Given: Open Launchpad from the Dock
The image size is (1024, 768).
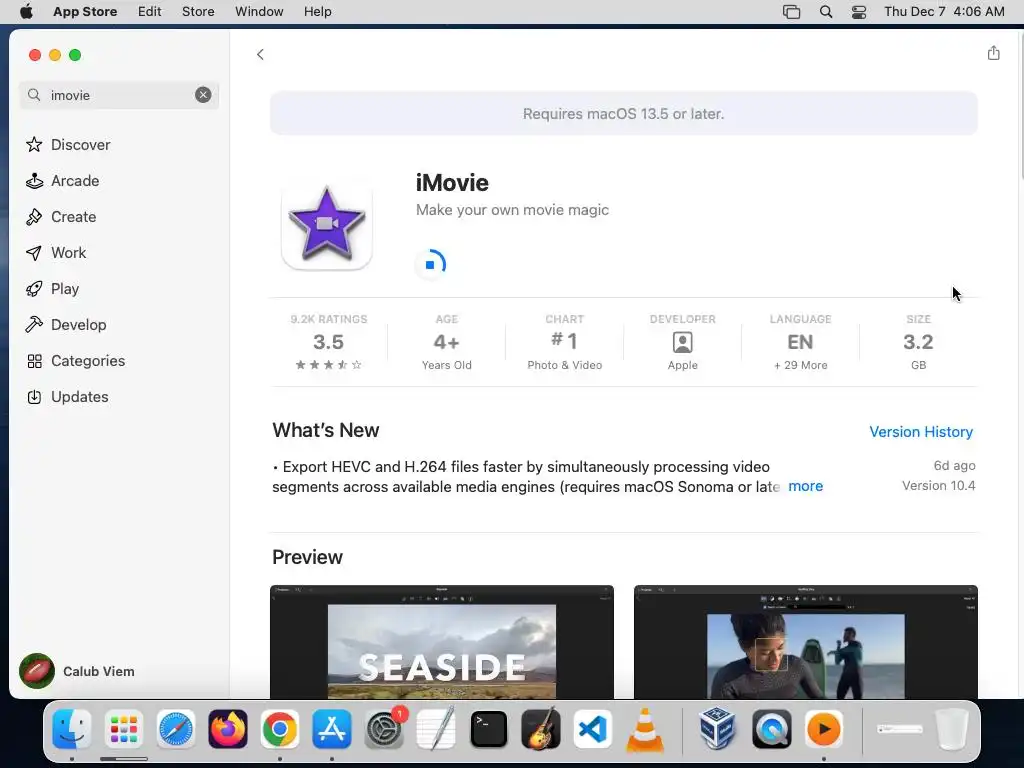Looking at the screenshot, I should tap(123, 729).
